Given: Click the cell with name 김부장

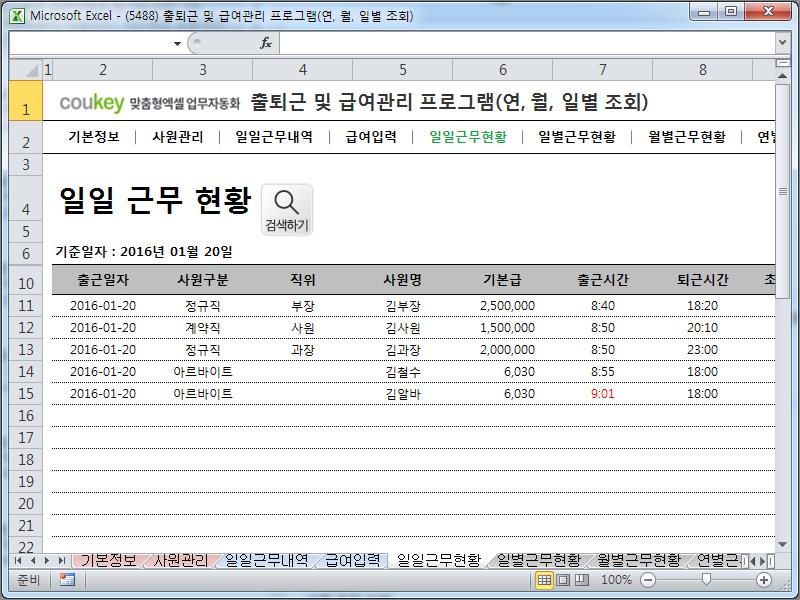Looking at the screenshot, I should [403, 306].
